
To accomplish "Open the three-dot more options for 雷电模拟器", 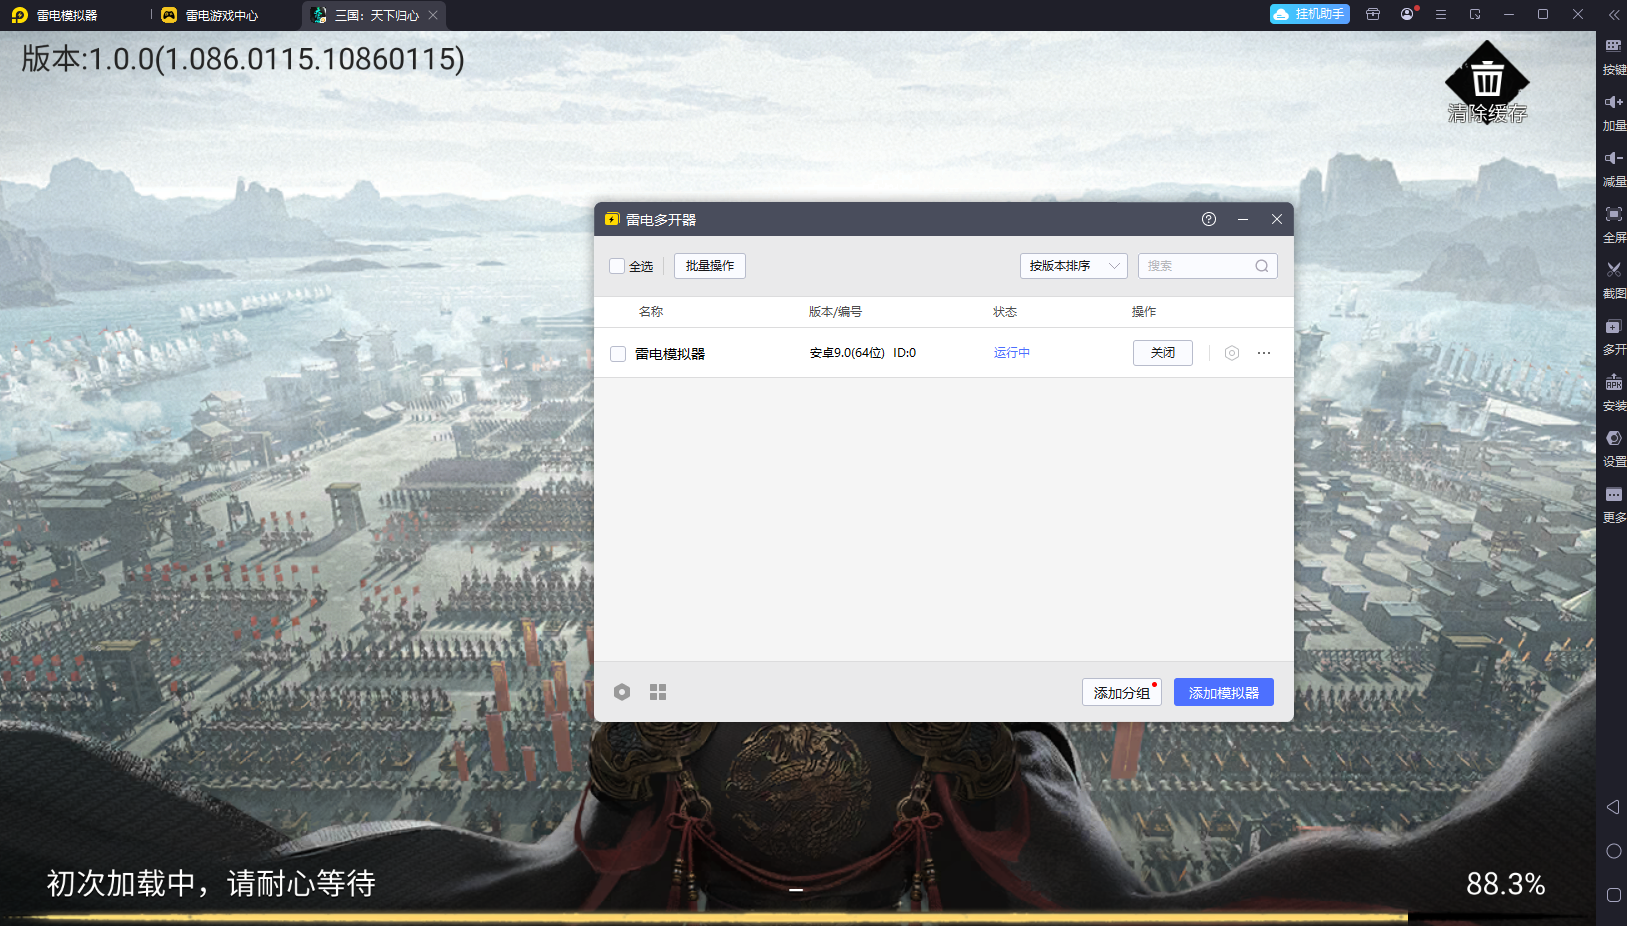I will tap(1264, 353).
